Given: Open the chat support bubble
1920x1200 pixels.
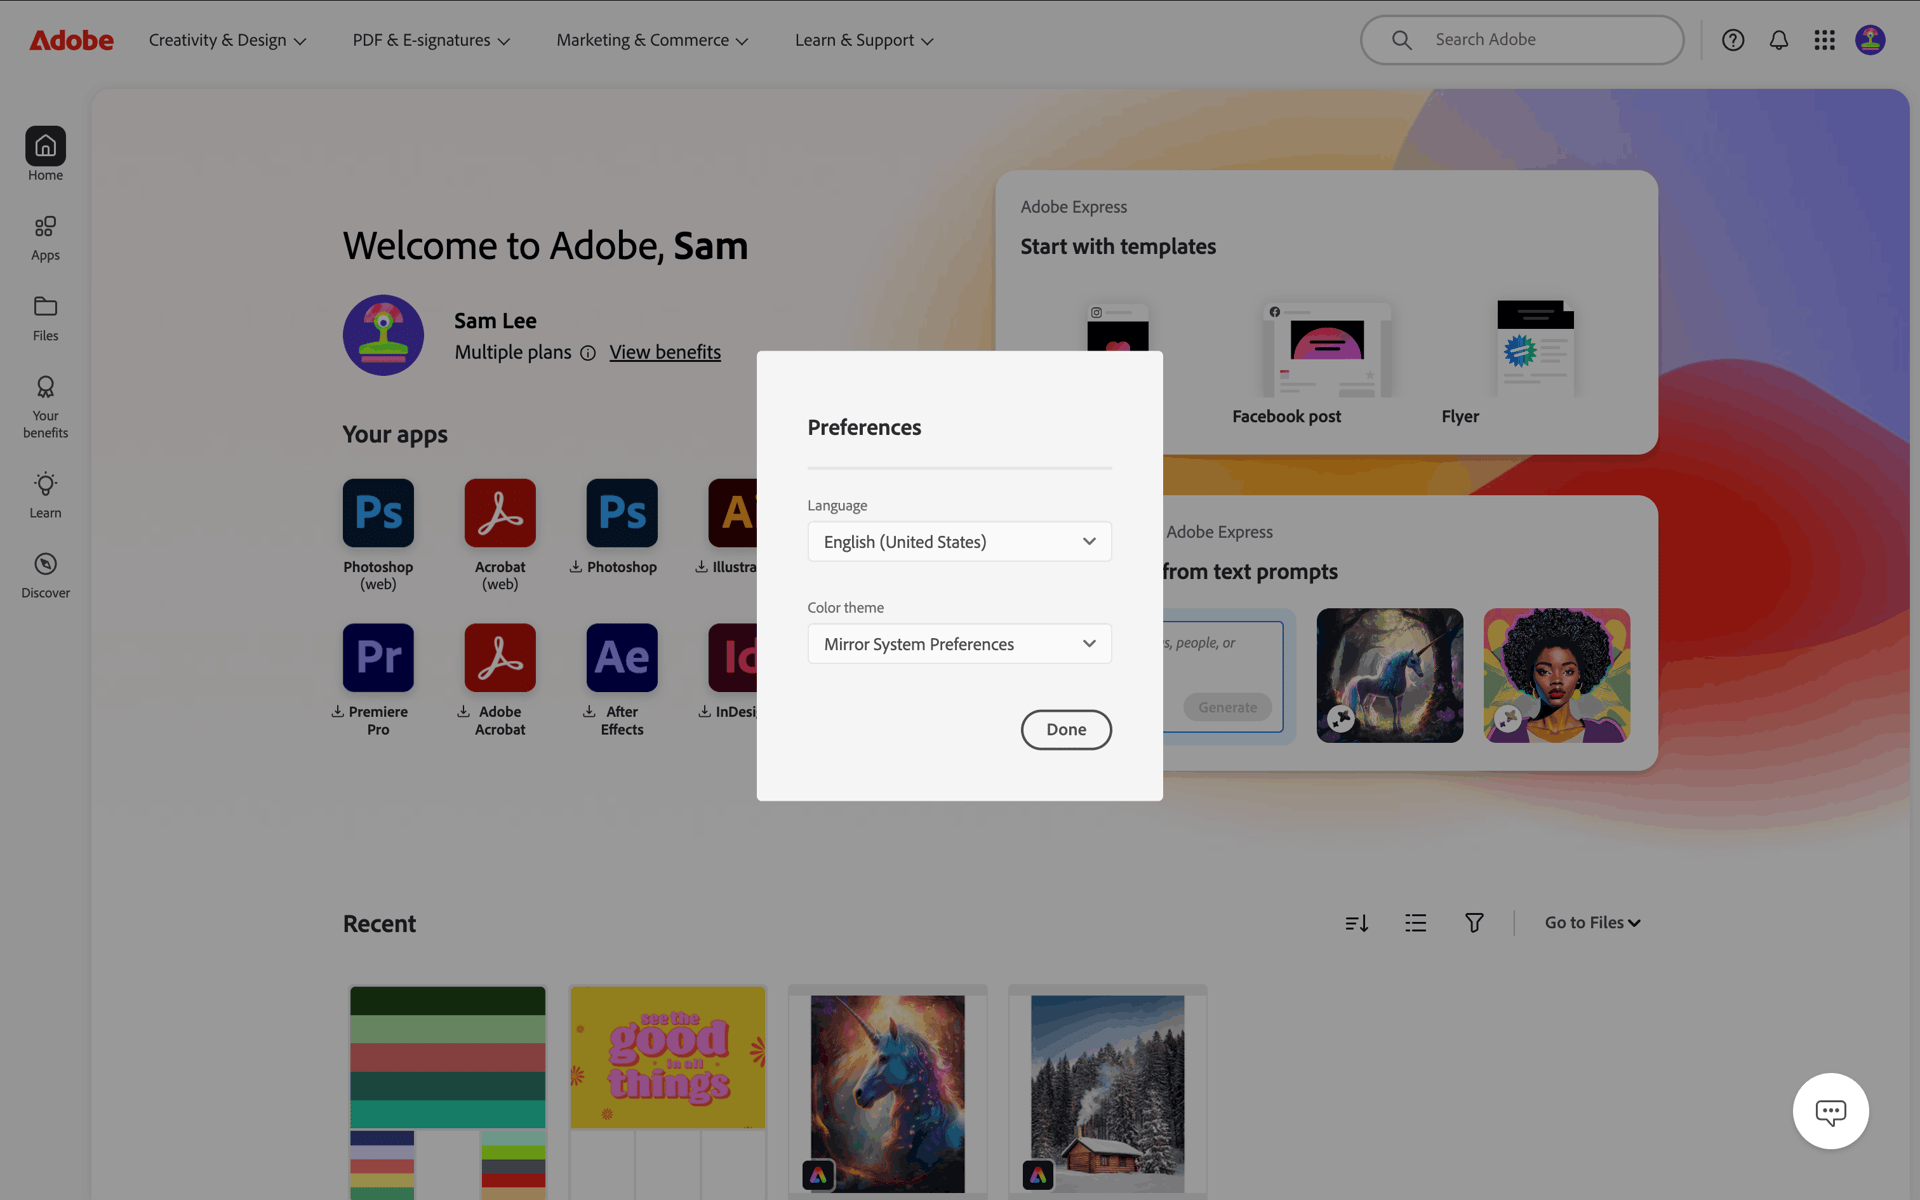Looking at the screenshot, I should pos(1831,1111).
